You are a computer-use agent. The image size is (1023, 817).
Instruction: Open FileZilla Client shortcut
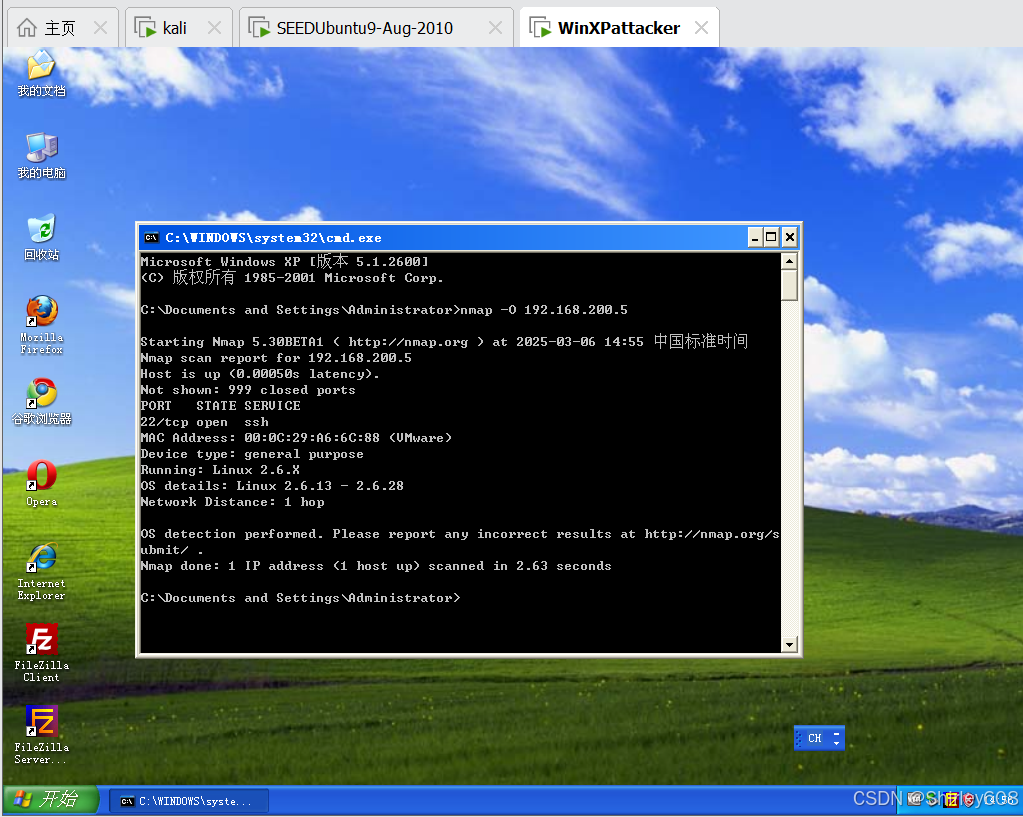click(x=41, y=653)
